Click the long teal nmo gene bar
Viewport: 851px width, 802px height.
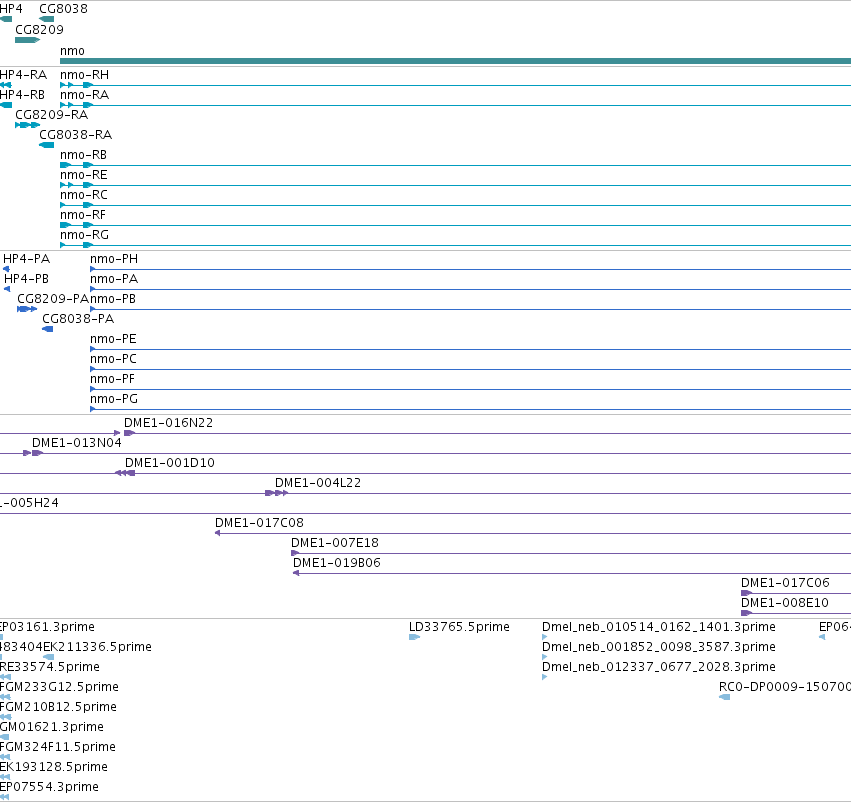tap(455, 61)
